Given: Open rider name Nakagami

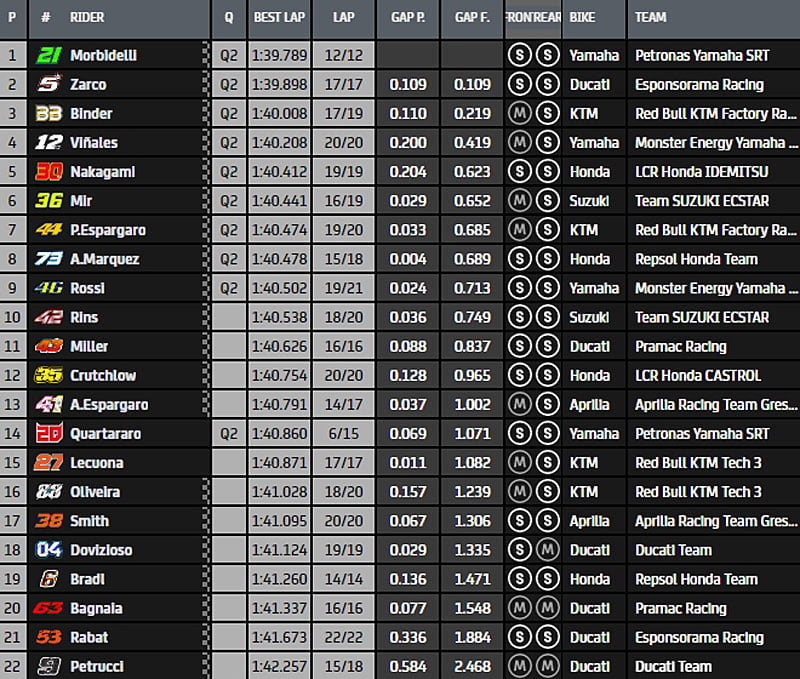Looking at the screenshot, I should [102, 172].
